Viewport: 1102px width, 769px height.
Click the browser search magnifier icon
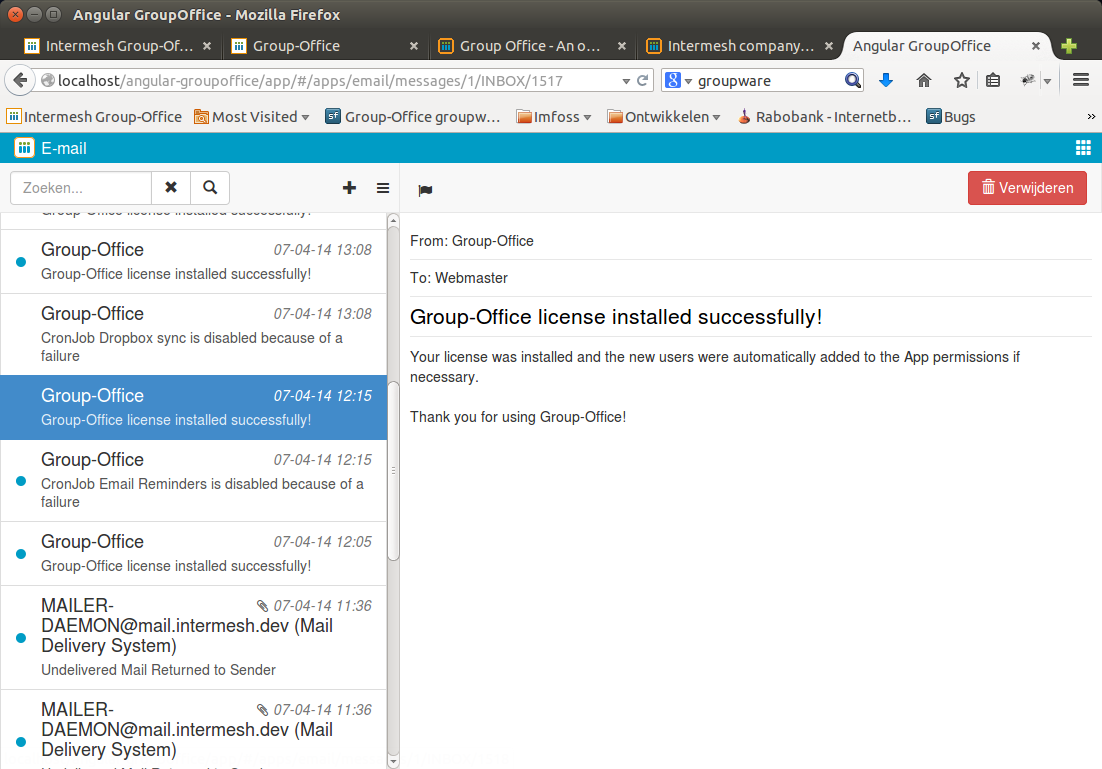tap(852, 81)
